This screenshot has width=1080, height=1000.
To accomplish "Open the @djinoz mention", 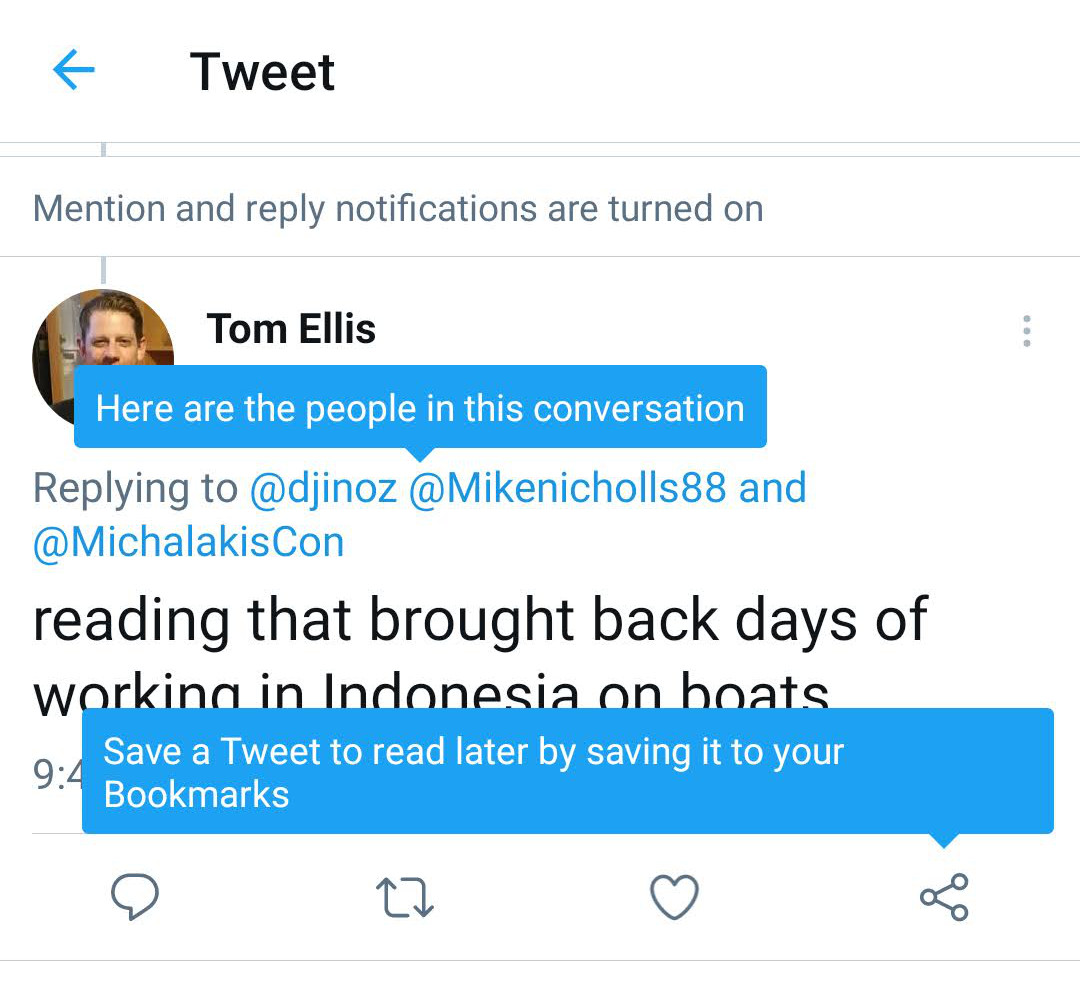I will 323,488.
